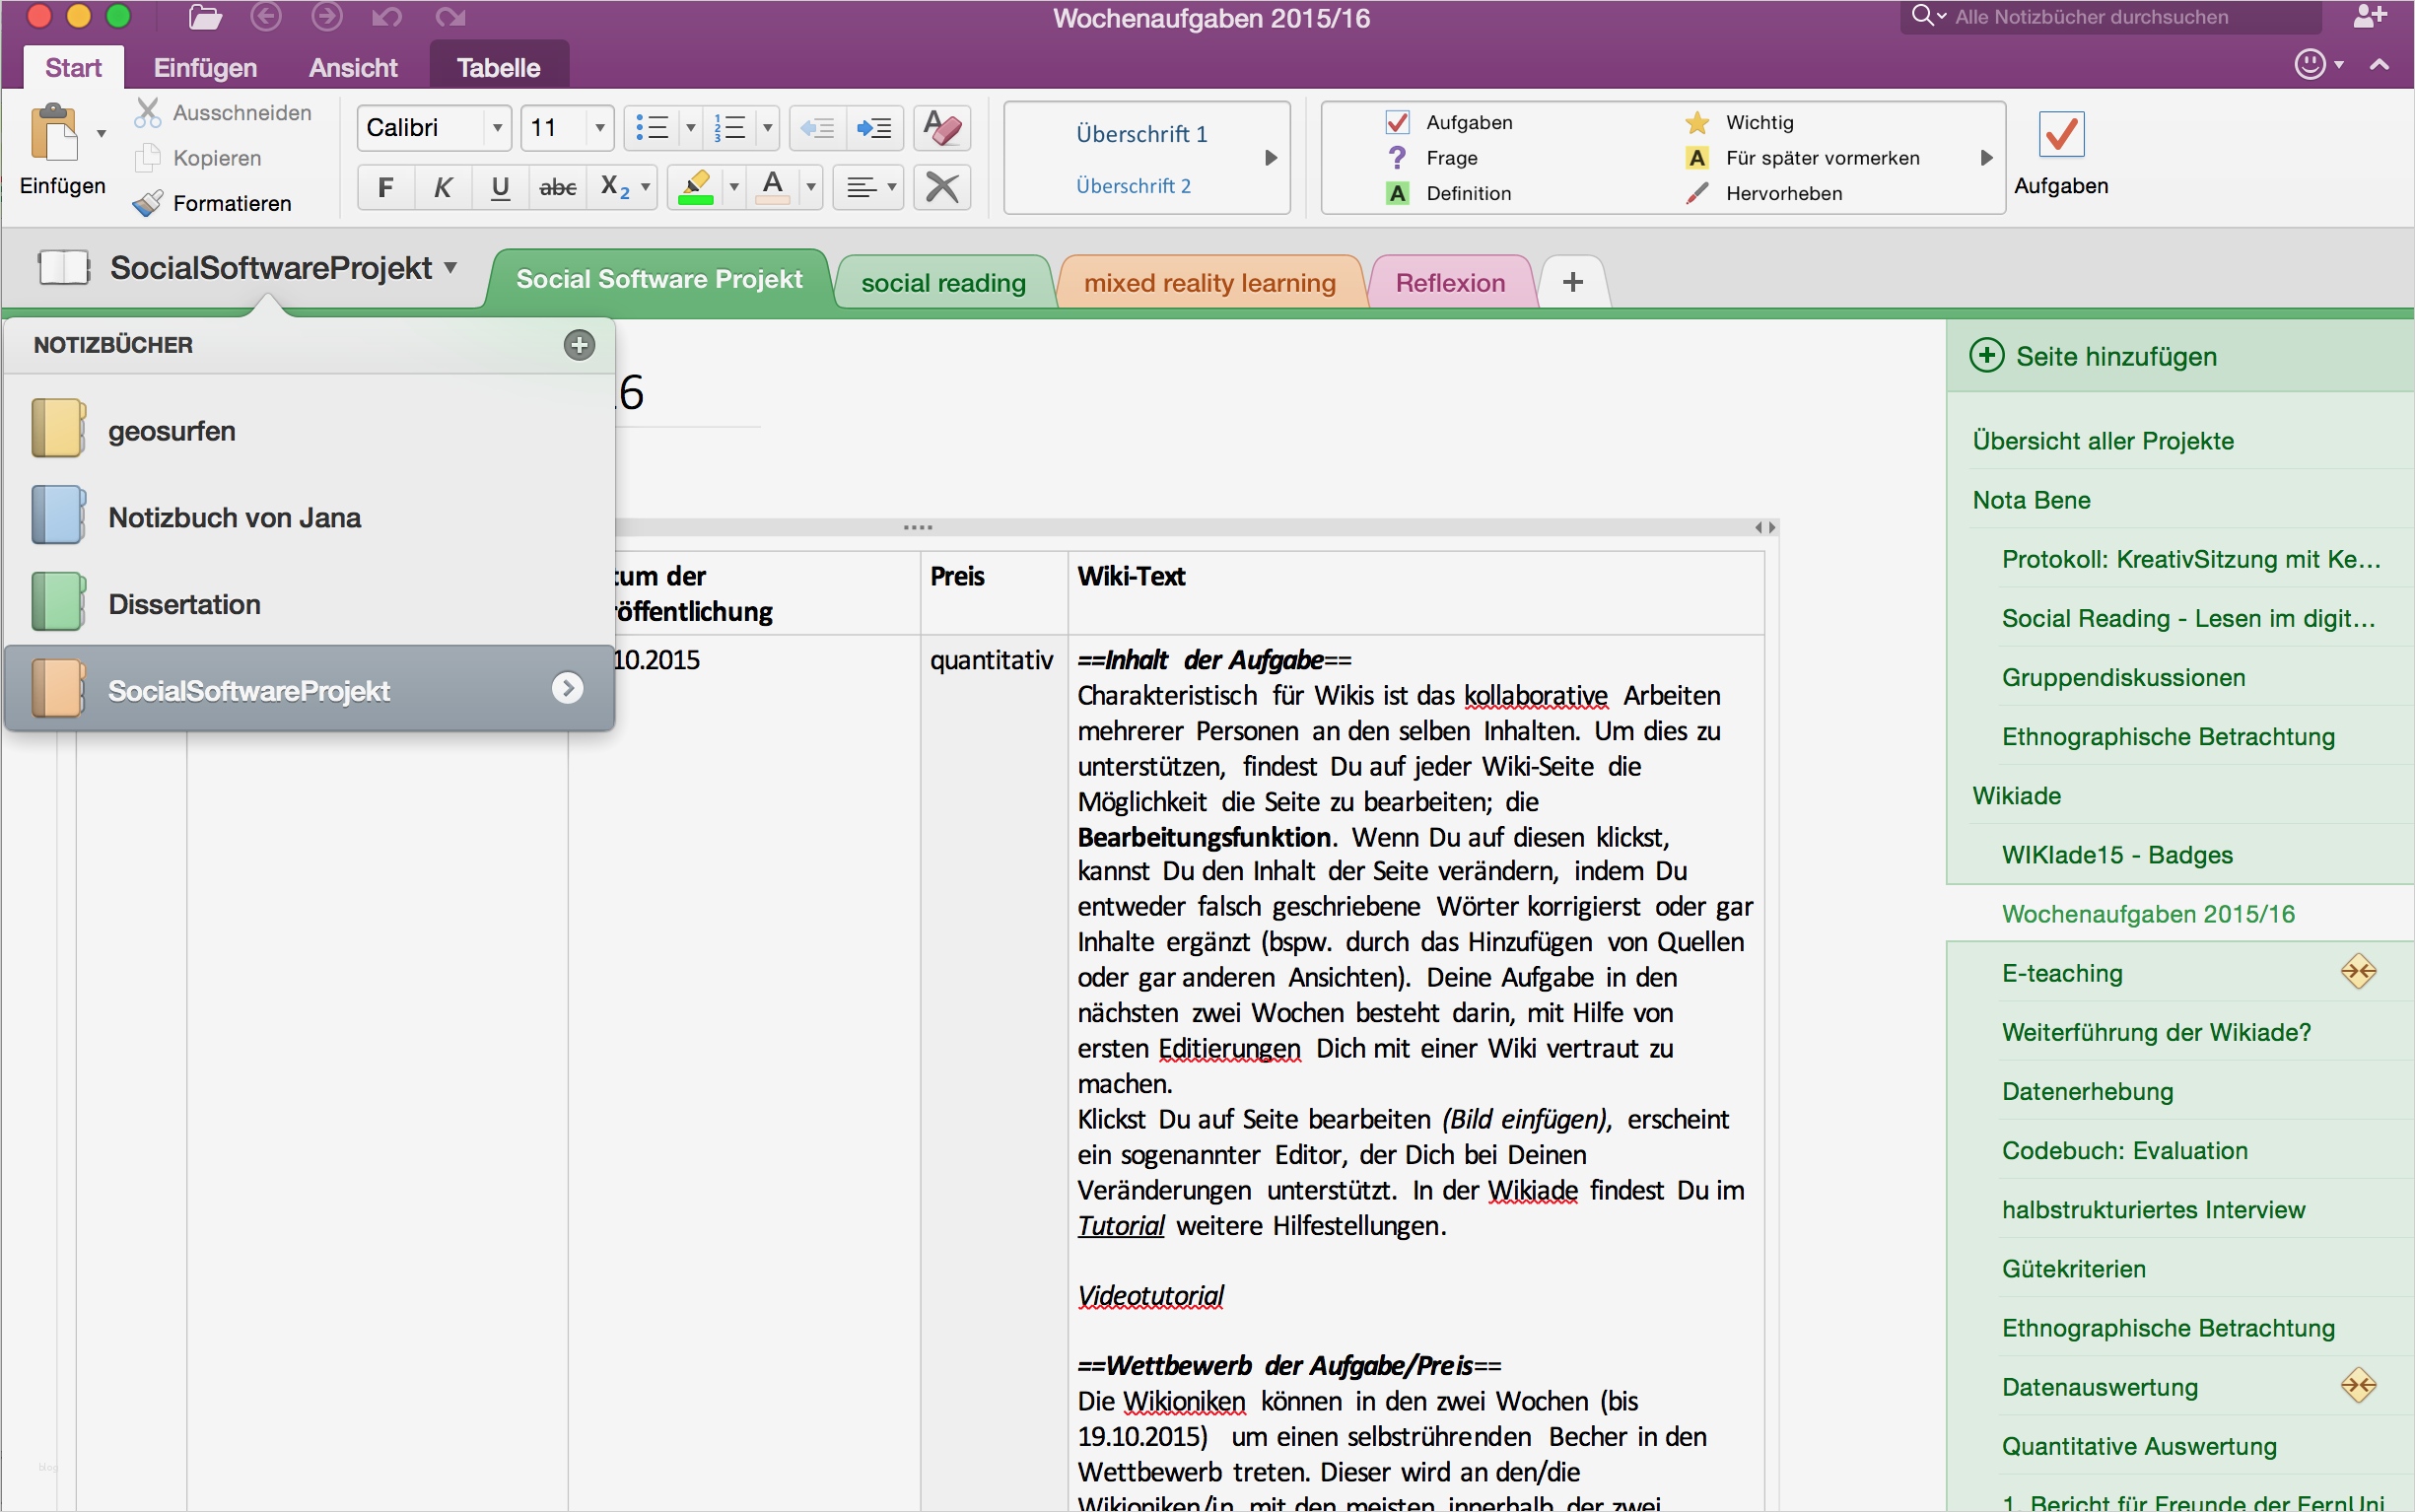The width and height of the screenshot is (2415, 1512).
Task: Open more tag options arrow beside Für später vormerken
Action: point(1986,157)
